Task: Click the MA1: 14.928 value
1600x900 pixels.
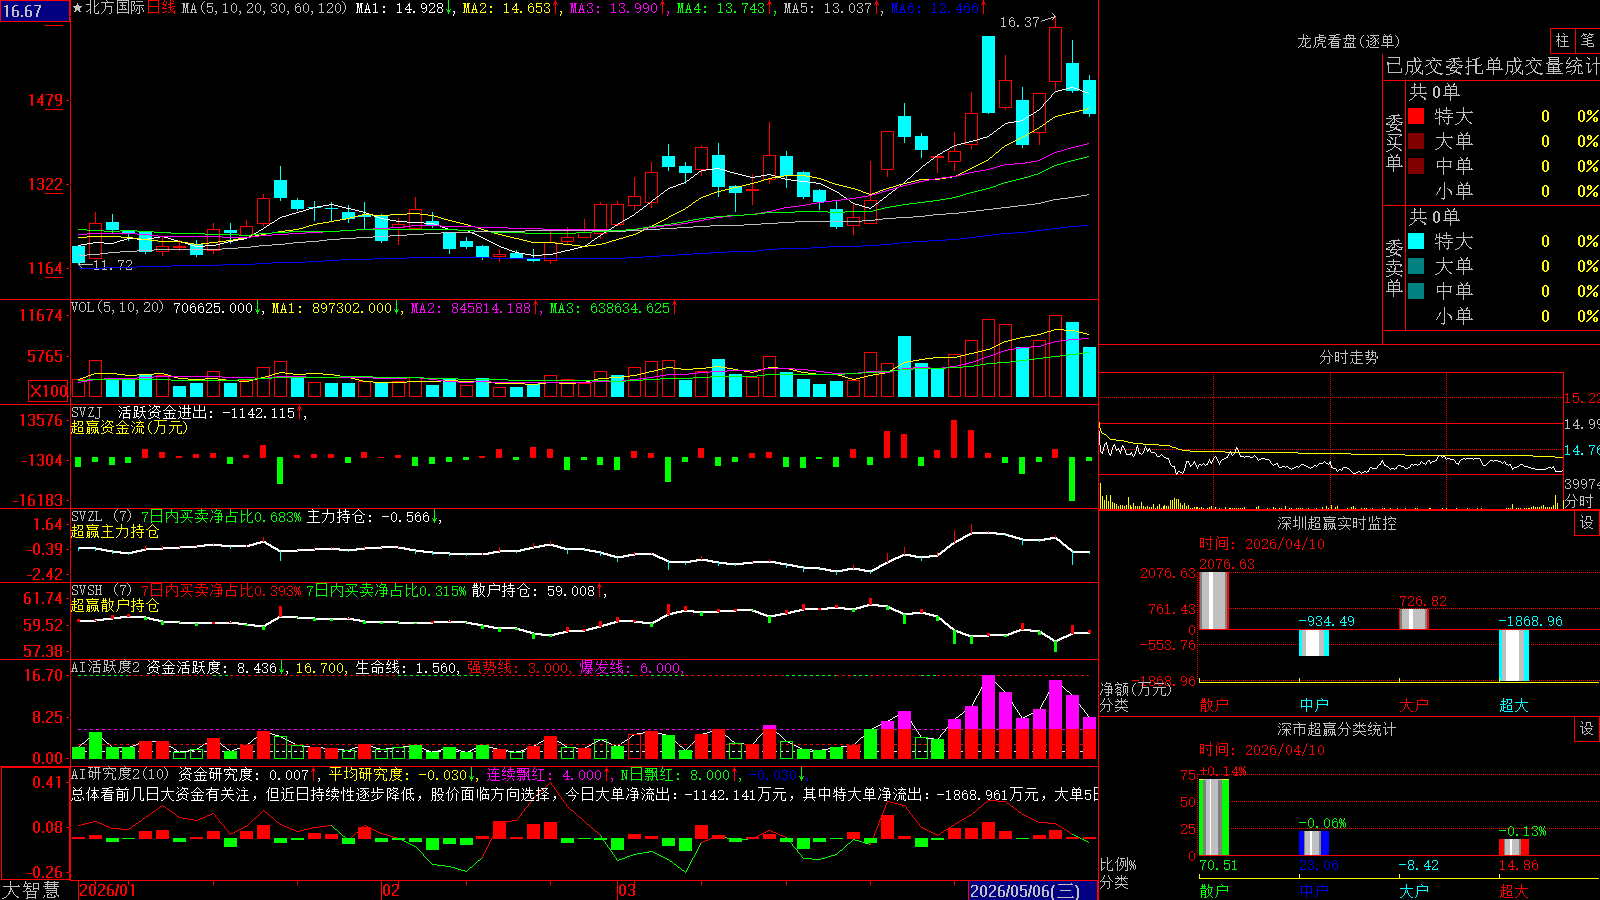Action: (x=403, y=8)
